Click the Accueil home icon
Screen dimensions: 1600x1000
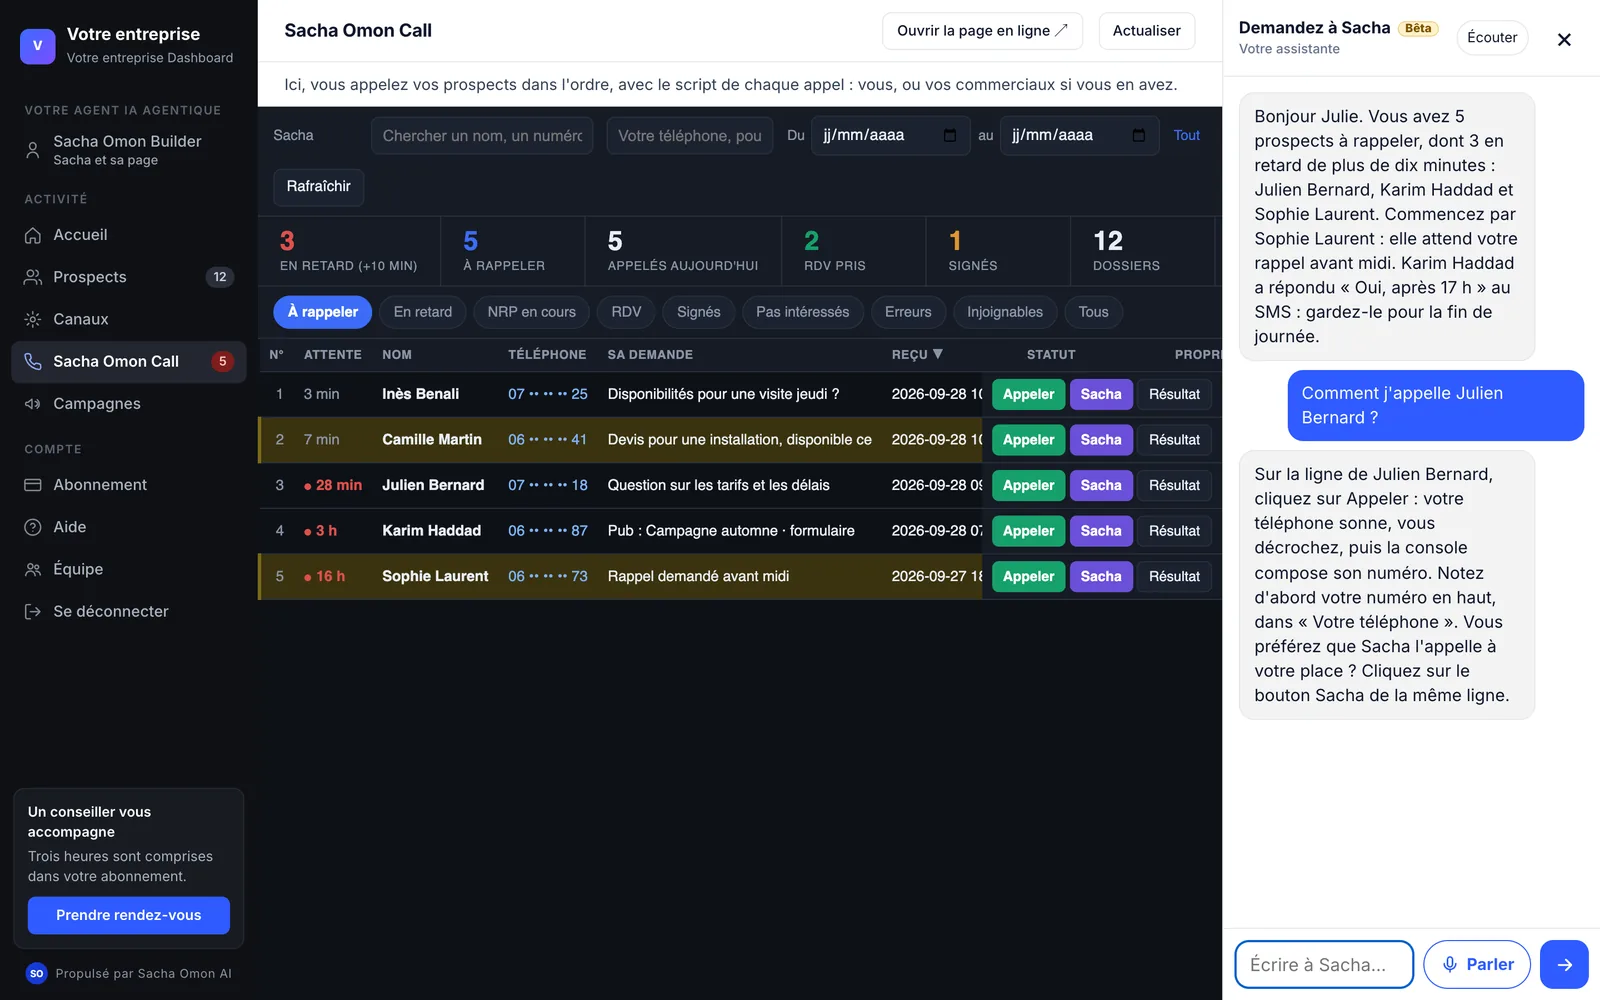coord(33,235)
